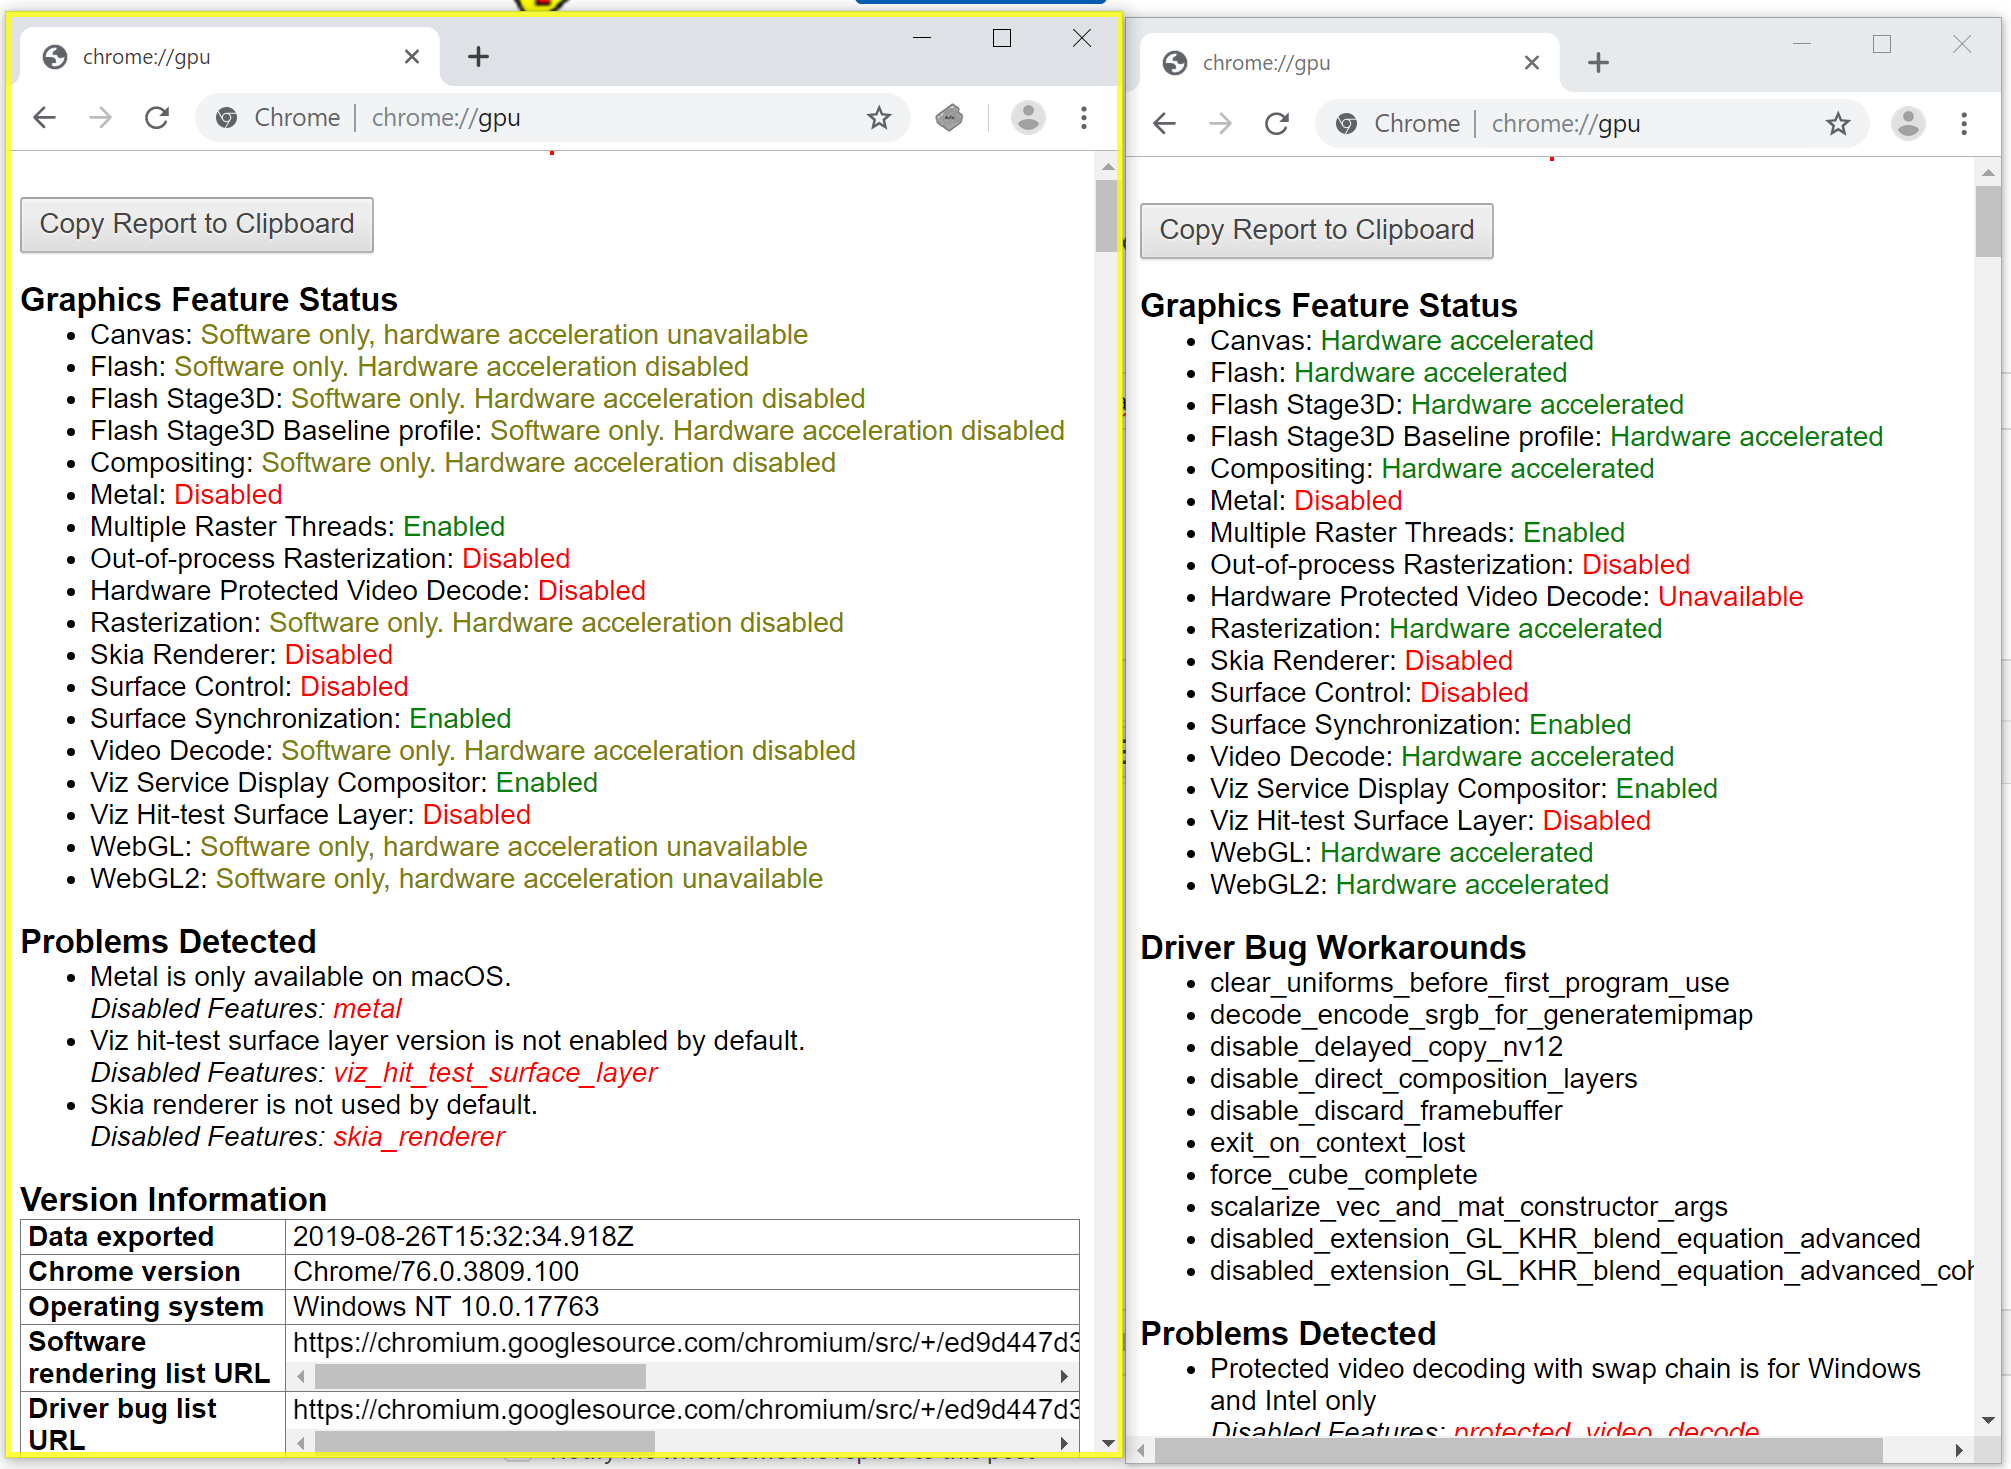Select chrome://gpu tab in left window

tap(229, 57)
